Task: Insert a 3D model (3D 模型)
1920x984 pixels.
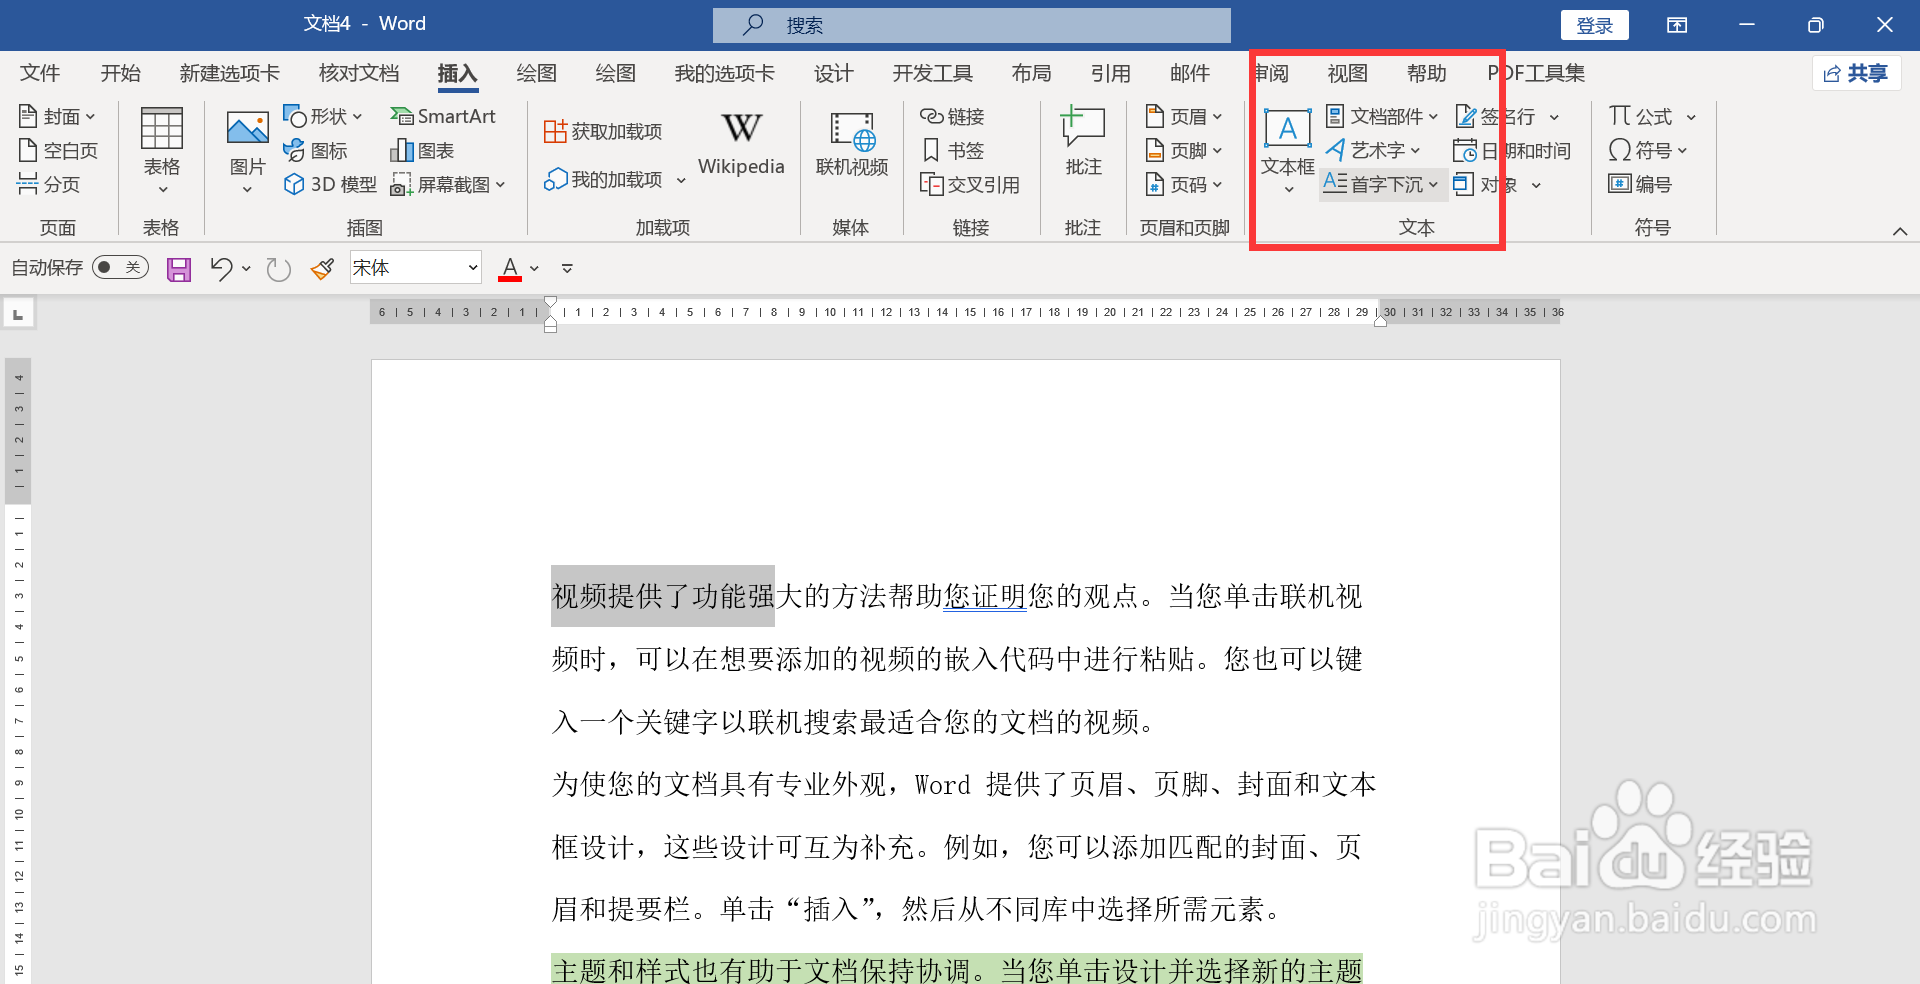Action: pos(330,184)
